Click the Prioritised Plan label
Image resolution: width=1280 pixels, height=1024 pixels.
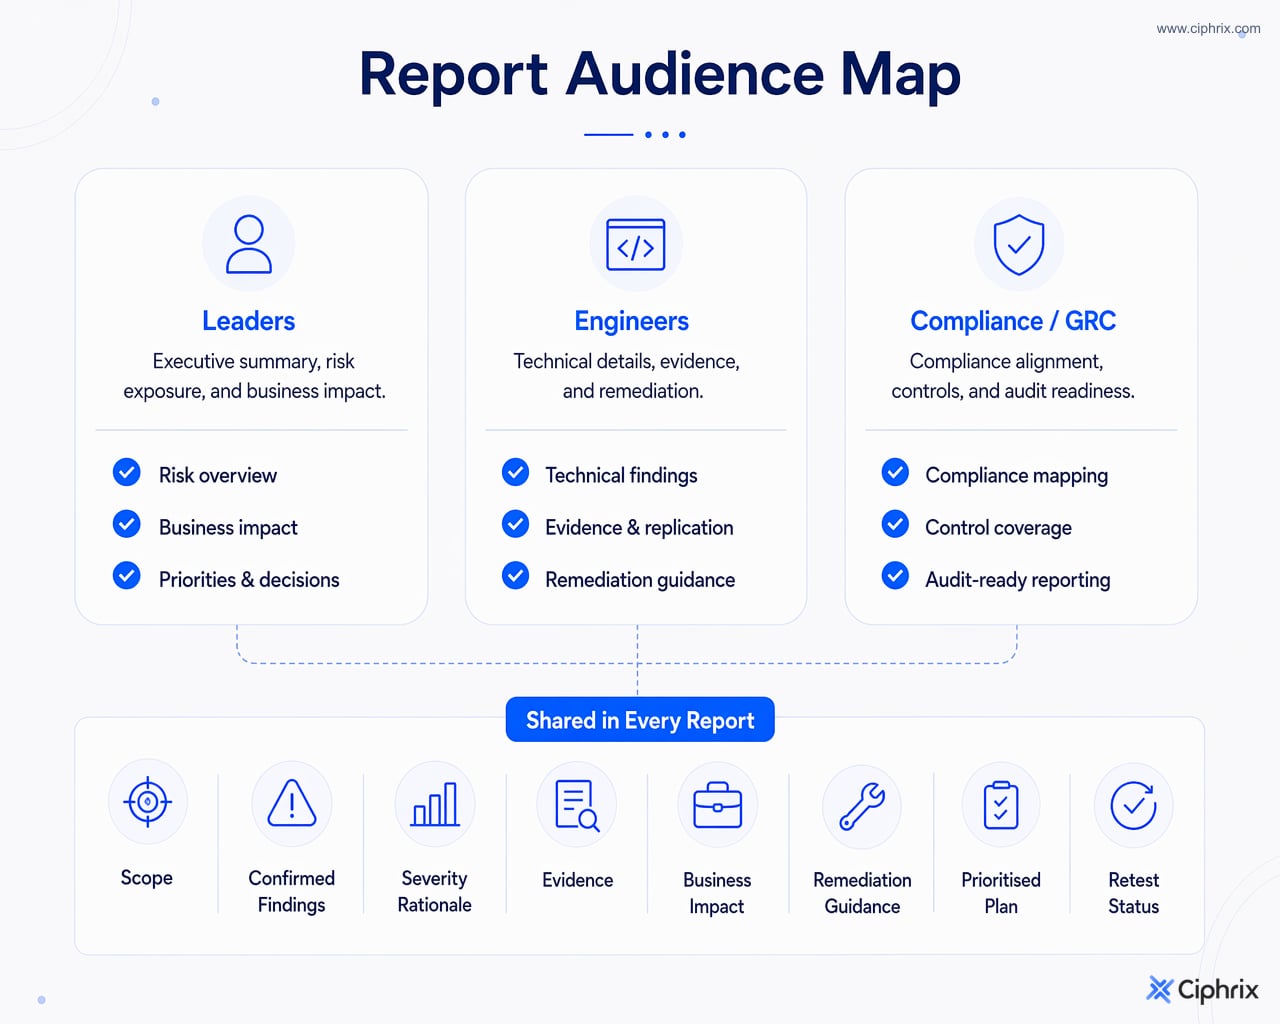[1001, 893]
